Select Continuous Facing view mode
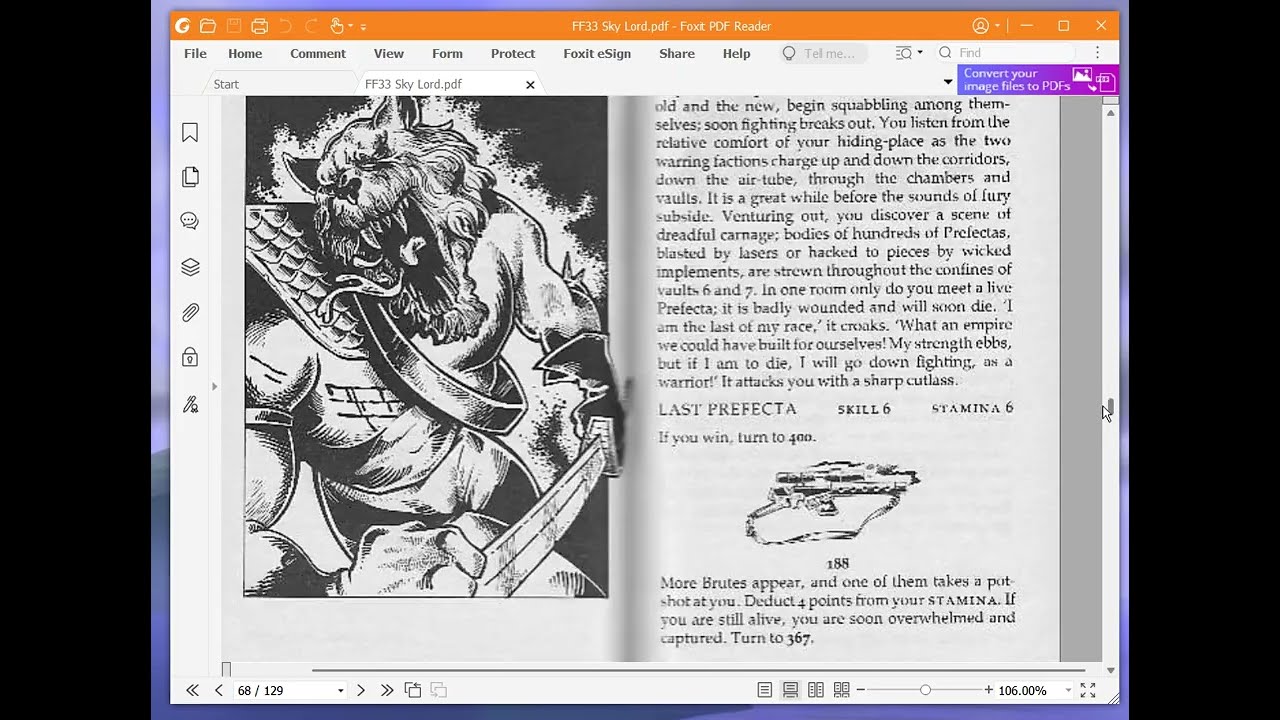1280x720 pixels. click(842, 690)
